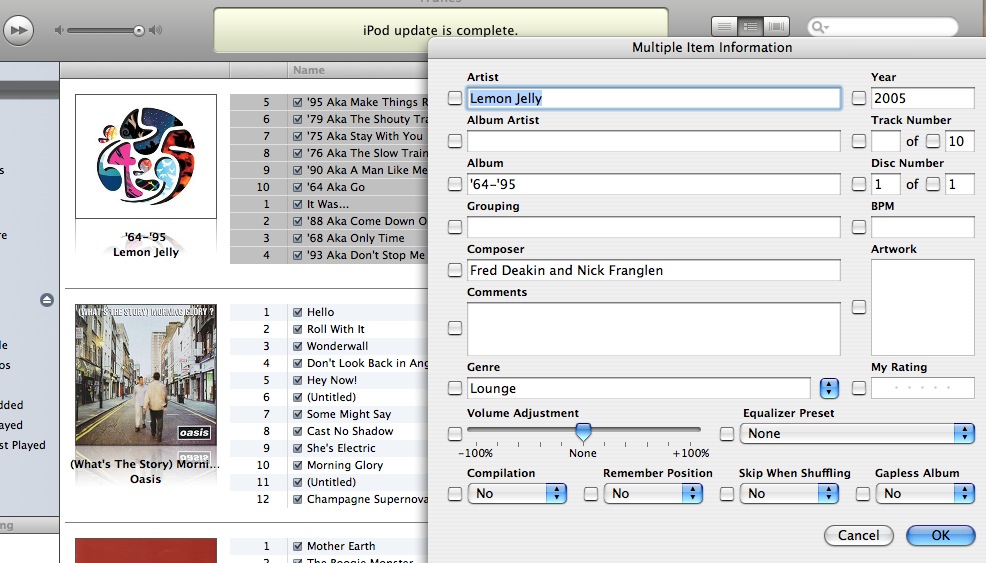Uncheck the track Hello
The height and width of the screenshot is (563, 986).
coord(297,312)
